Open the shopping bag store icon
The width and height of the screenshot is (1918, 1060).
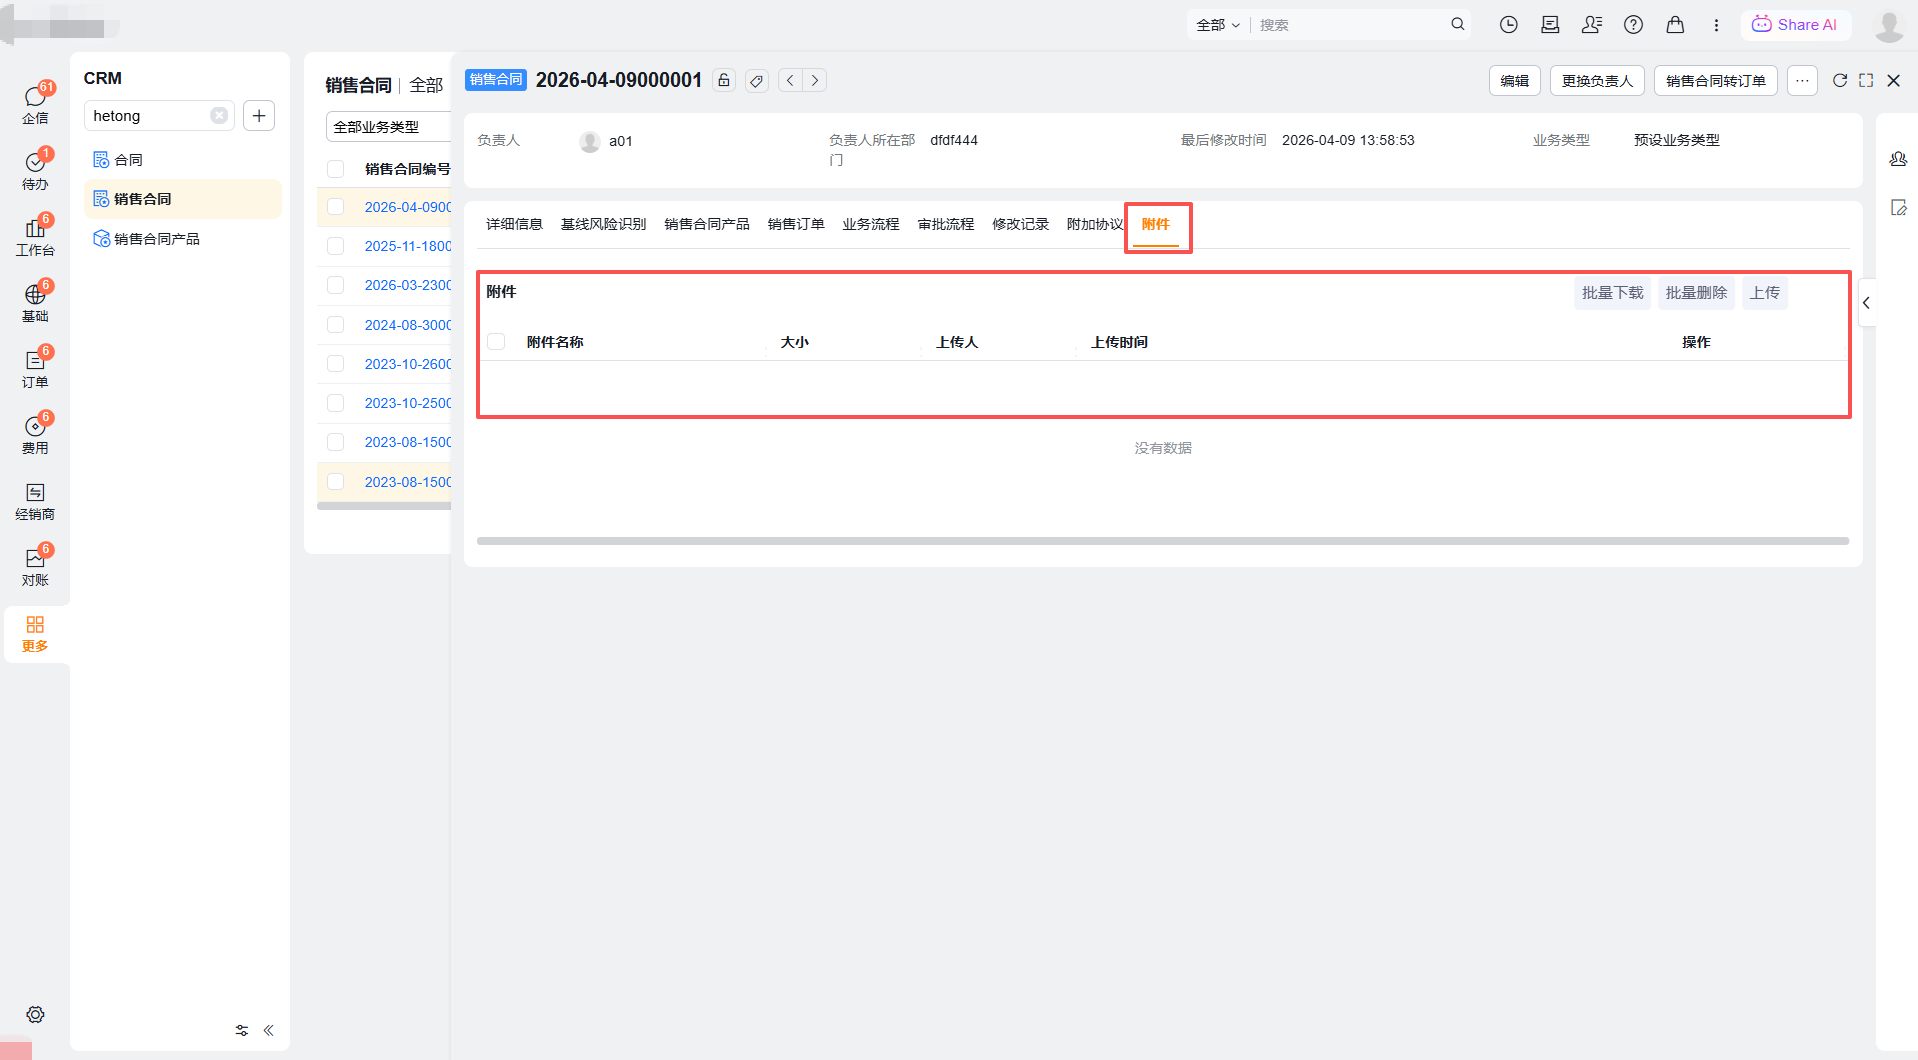pyautogui.click(x=1675, y=25)
